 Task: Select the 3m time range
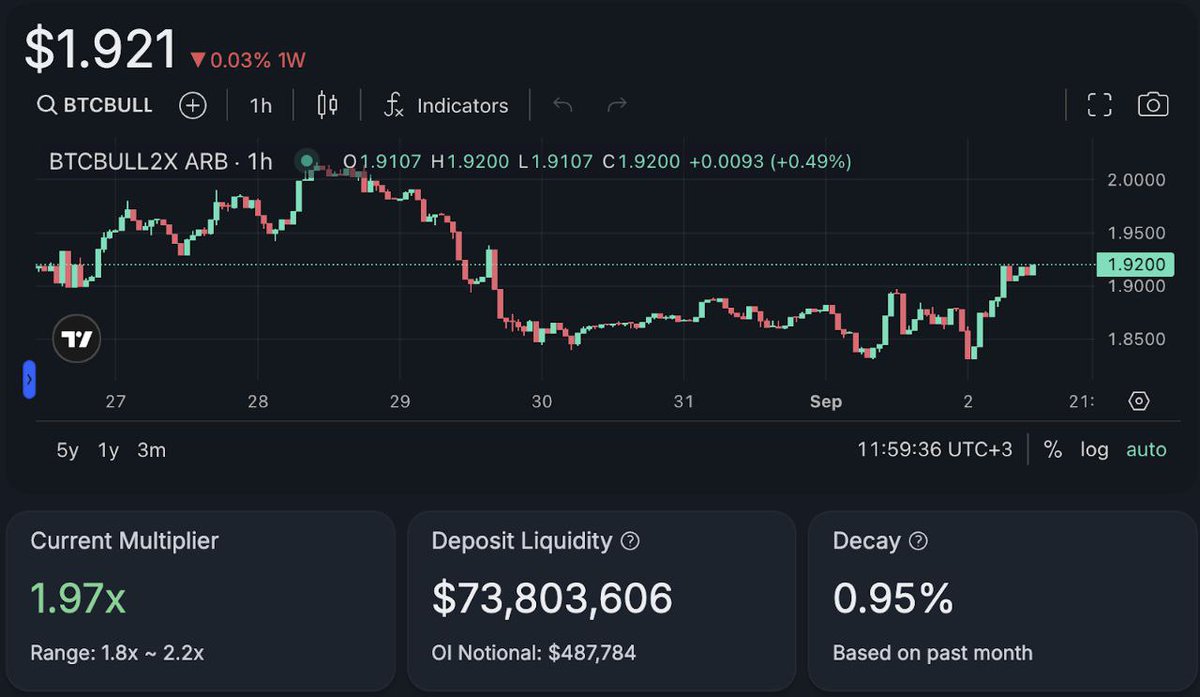[152, 451]
